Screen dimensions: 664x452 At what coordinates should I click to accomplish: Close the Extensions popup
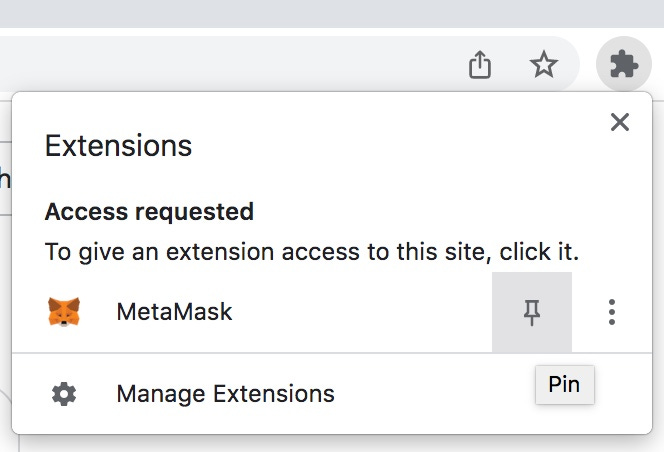[x=620, y=122]
